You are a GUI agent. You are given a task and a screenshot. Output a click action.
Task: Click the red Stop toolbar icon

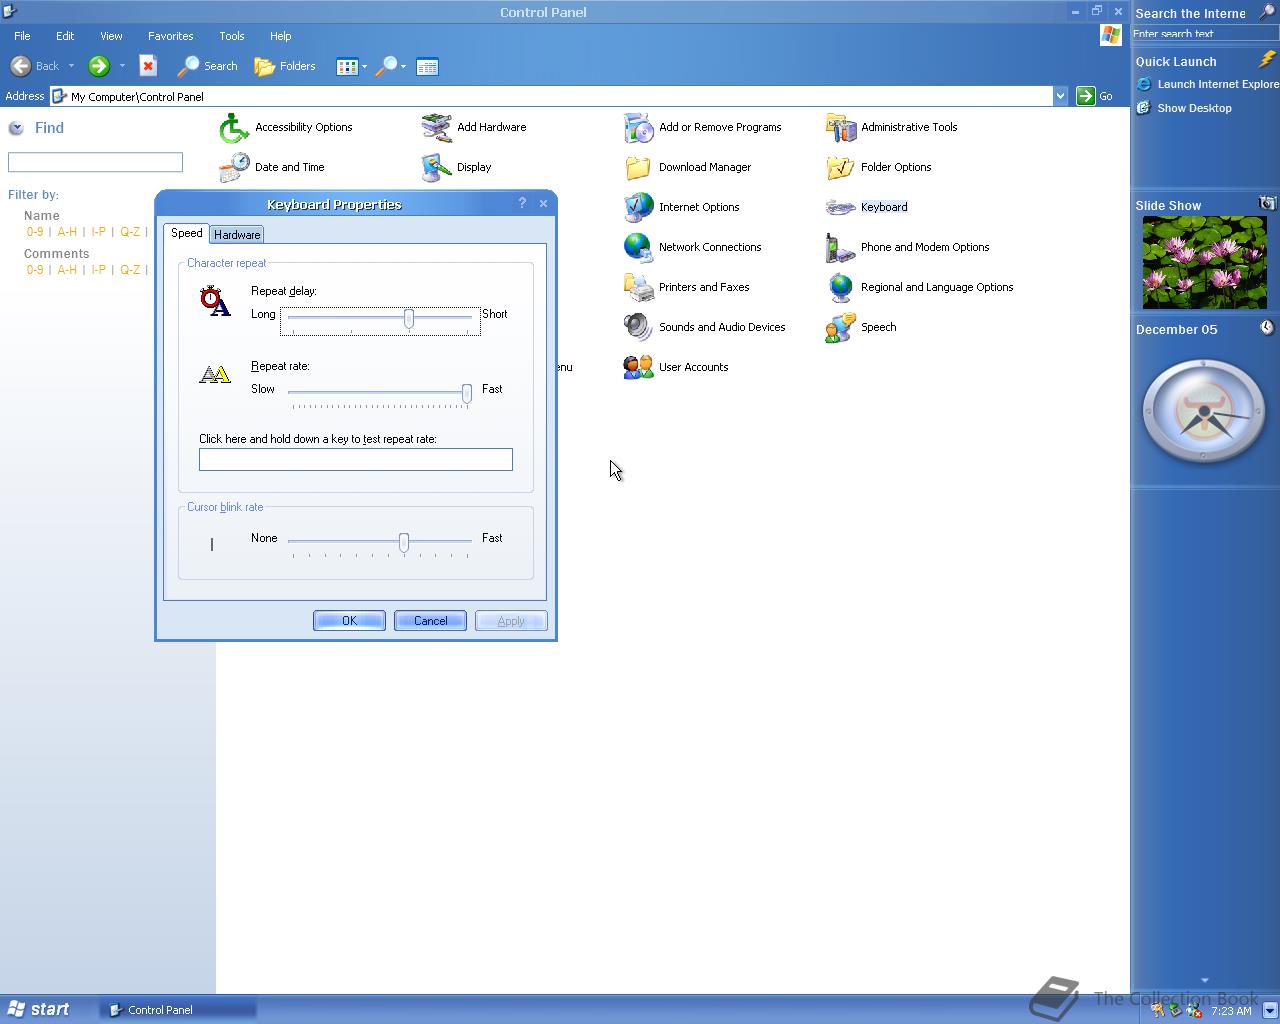point(148,66)
